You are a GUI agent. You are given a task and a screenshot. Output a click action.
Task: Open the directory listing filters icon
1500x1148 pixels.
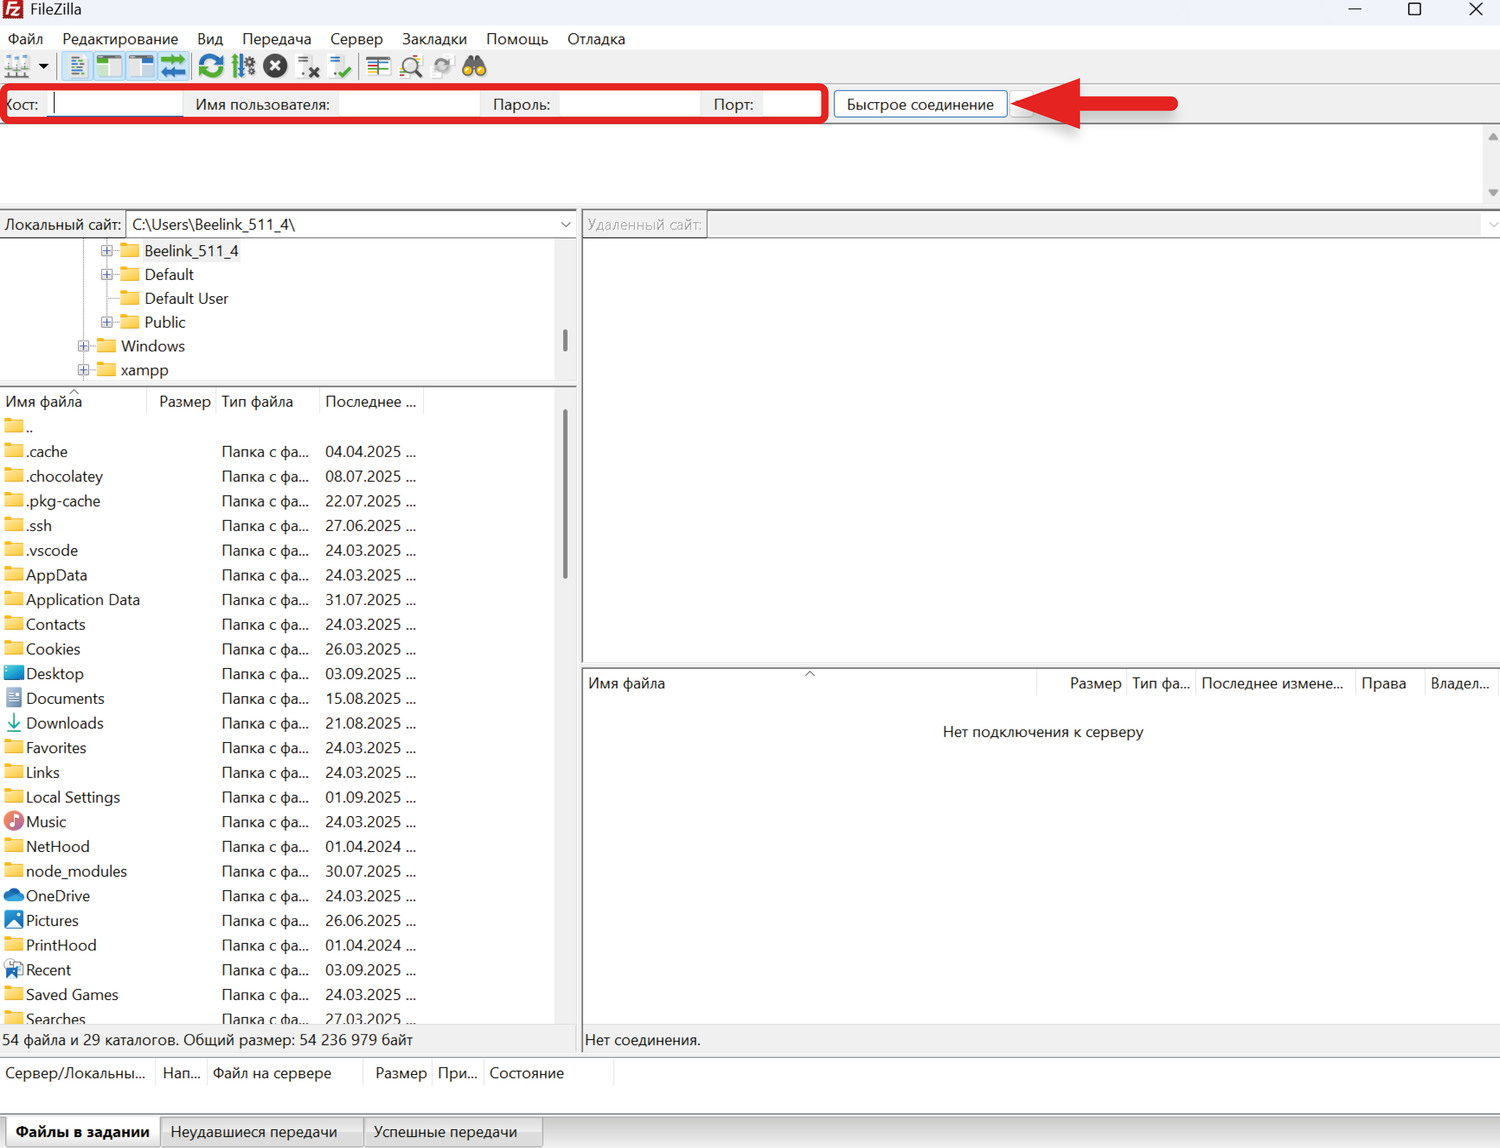click(378, 67)
